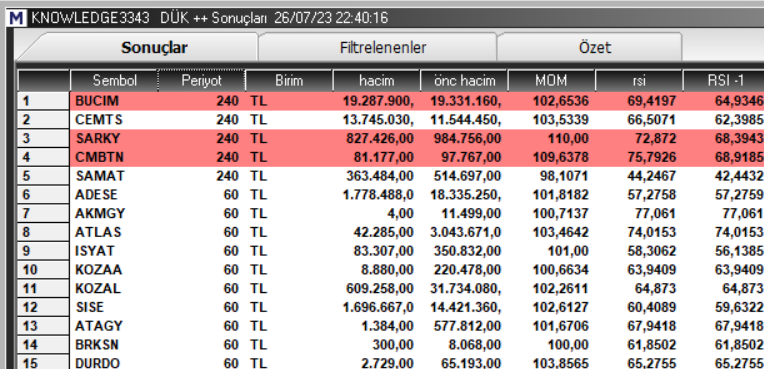The width and height of the screenshot is (764, 369).
Task: Select the CEMTS symbol cell
Action: 99,119
